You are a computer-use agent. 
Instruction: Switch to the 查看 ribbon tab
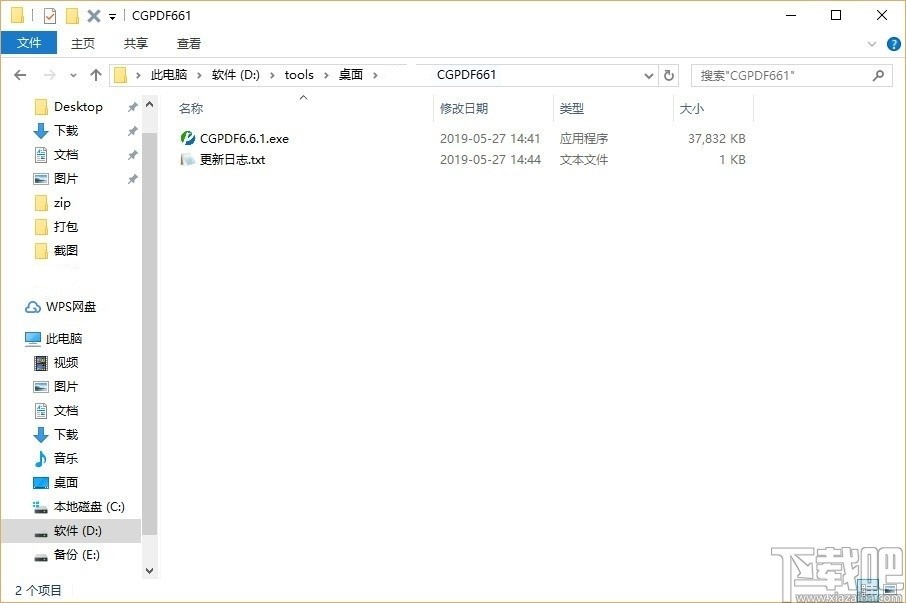coord(188,43)
